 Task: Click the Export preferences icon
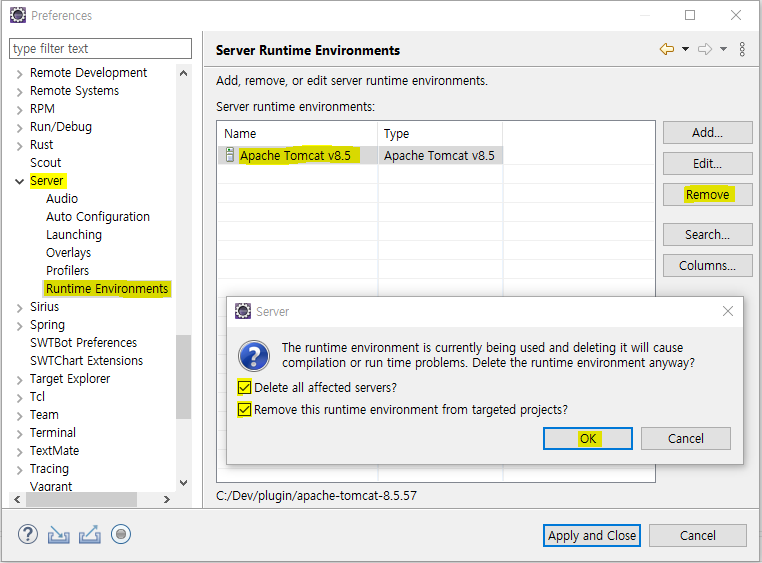point(90,534)
